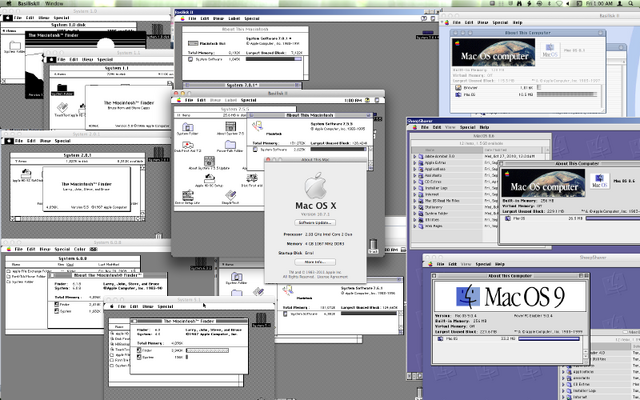Click Browser row in Mac OS 8.1 About window

[x=527, y=88]
